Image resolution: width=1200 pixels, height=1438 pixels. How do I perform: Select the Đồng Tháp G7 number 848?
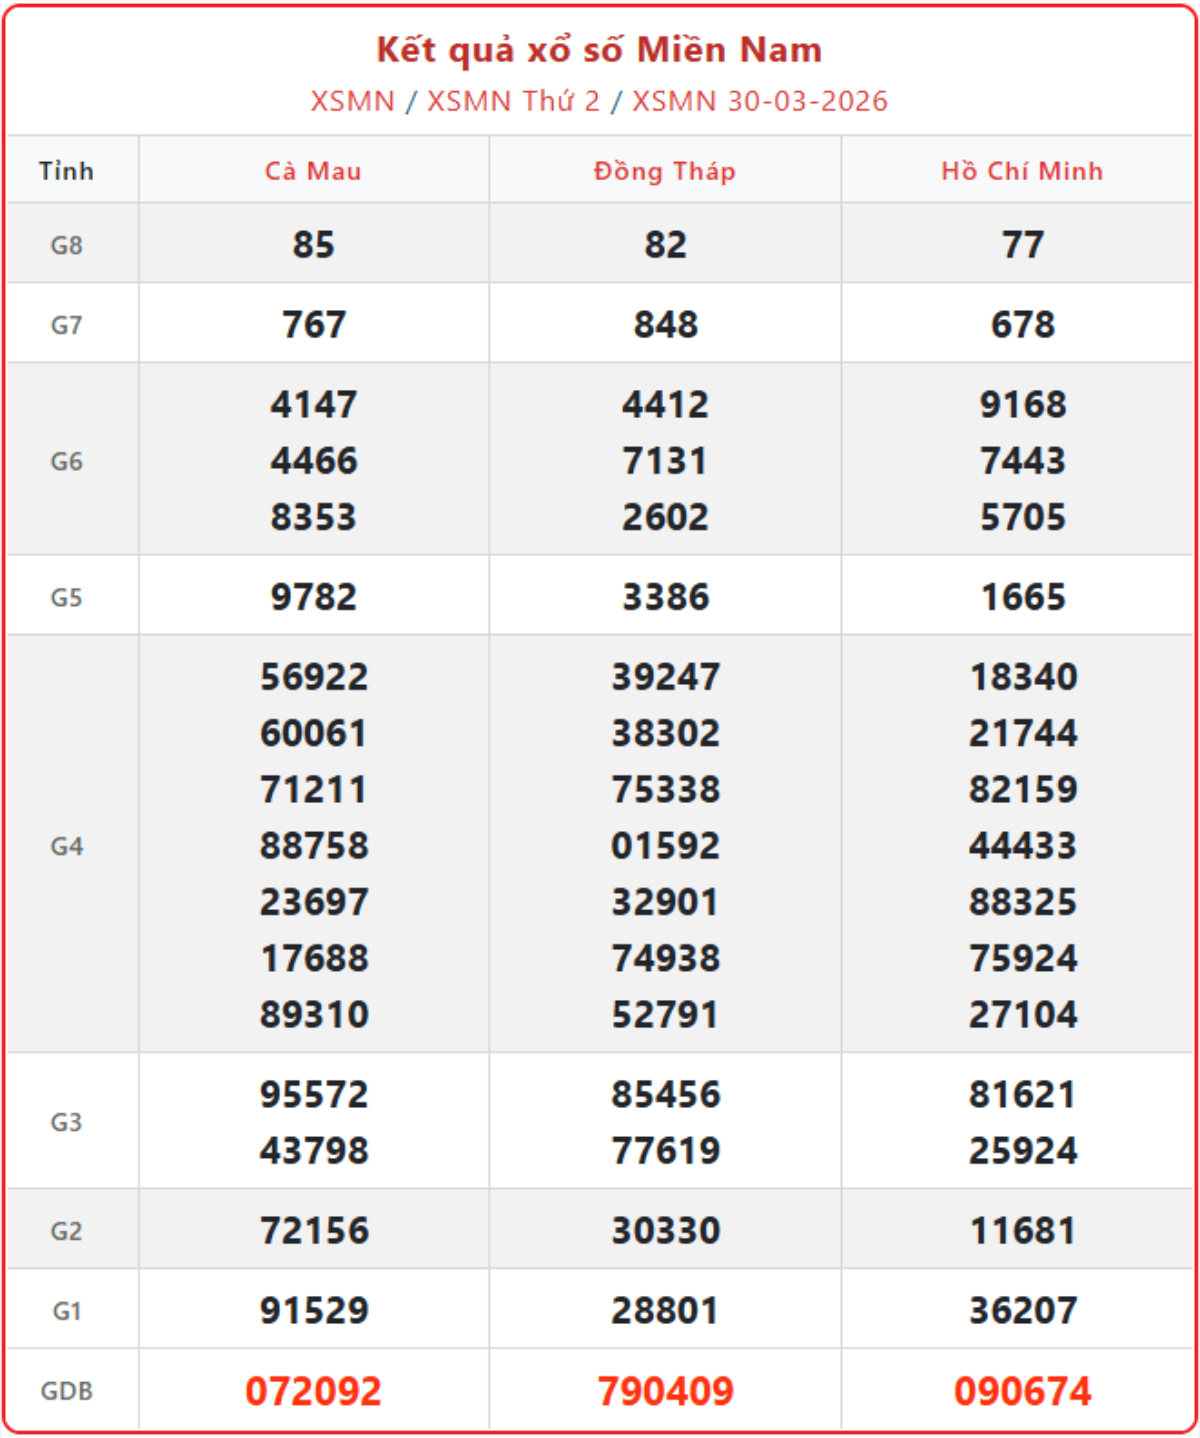click(665, 325)
